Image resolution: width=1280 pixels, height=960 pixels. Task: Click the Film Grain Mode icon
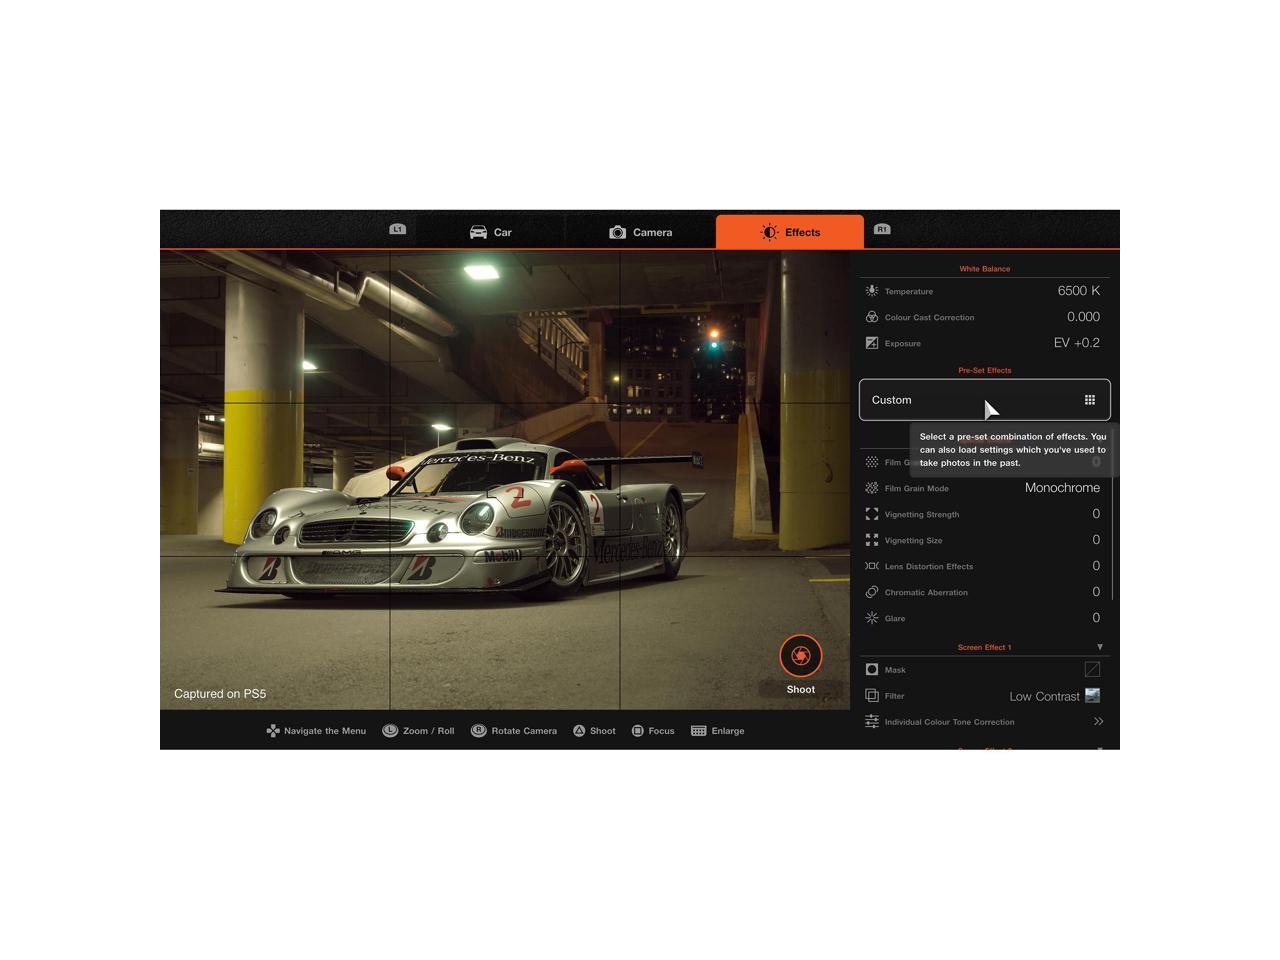tap(872, 488)
